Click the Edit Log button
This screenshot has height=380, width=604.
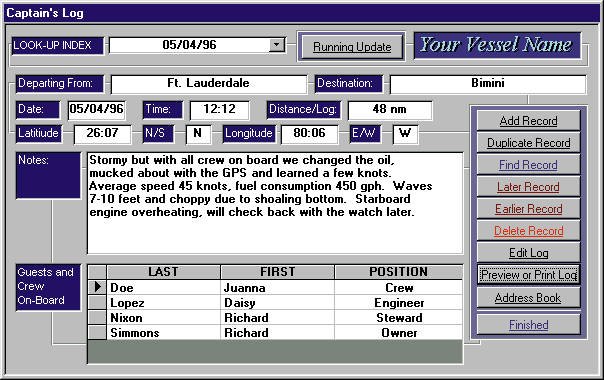click(x=528, y=253)
